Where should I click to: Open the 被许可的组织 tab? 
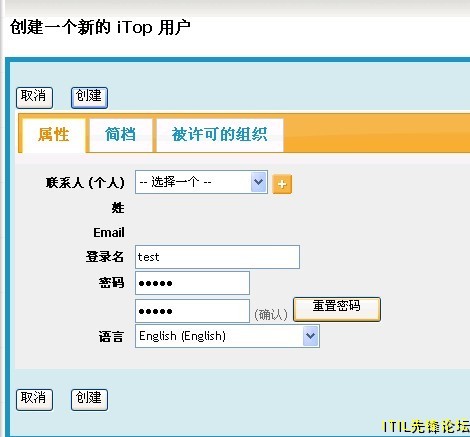click(x=220, y=135)
